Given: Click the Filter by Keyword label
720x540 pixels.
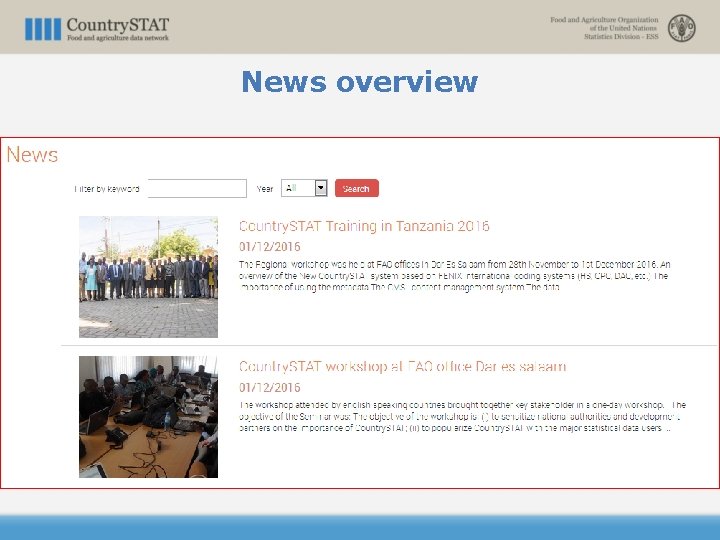Looking at the screenshot, I should click(x=107, y=189).
